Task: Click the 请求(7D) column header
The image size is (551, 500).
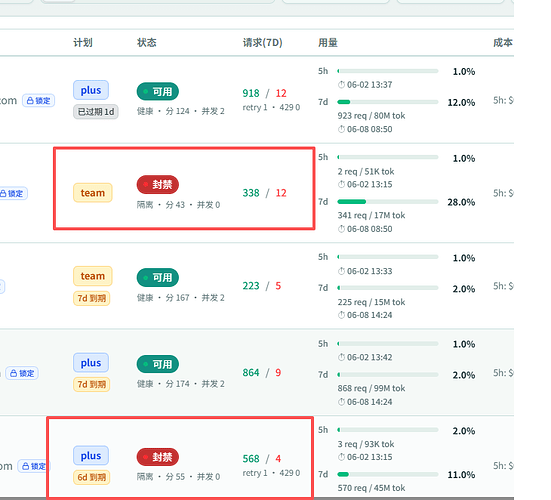Action: click(x=262, y=43)
